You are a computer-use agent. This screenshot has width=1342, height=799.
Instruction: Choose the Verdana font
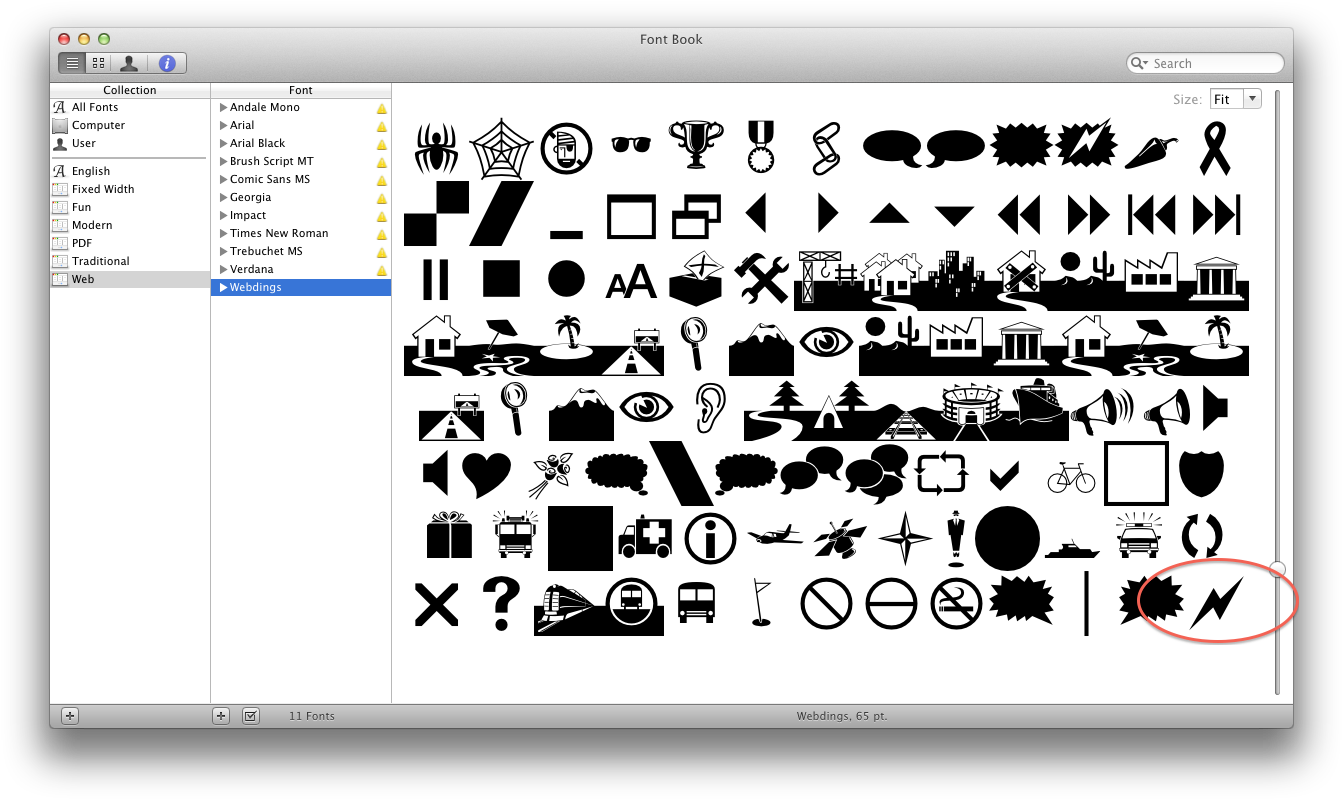[x=251, y=269]
